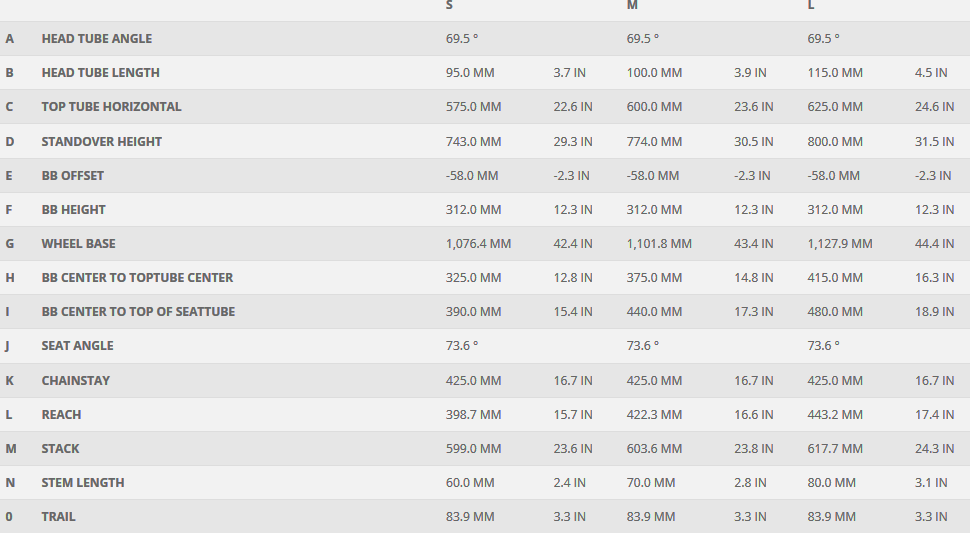Select the 80.0 MM stem length value
The image size is (970, 533).
(x=831, y=483)
